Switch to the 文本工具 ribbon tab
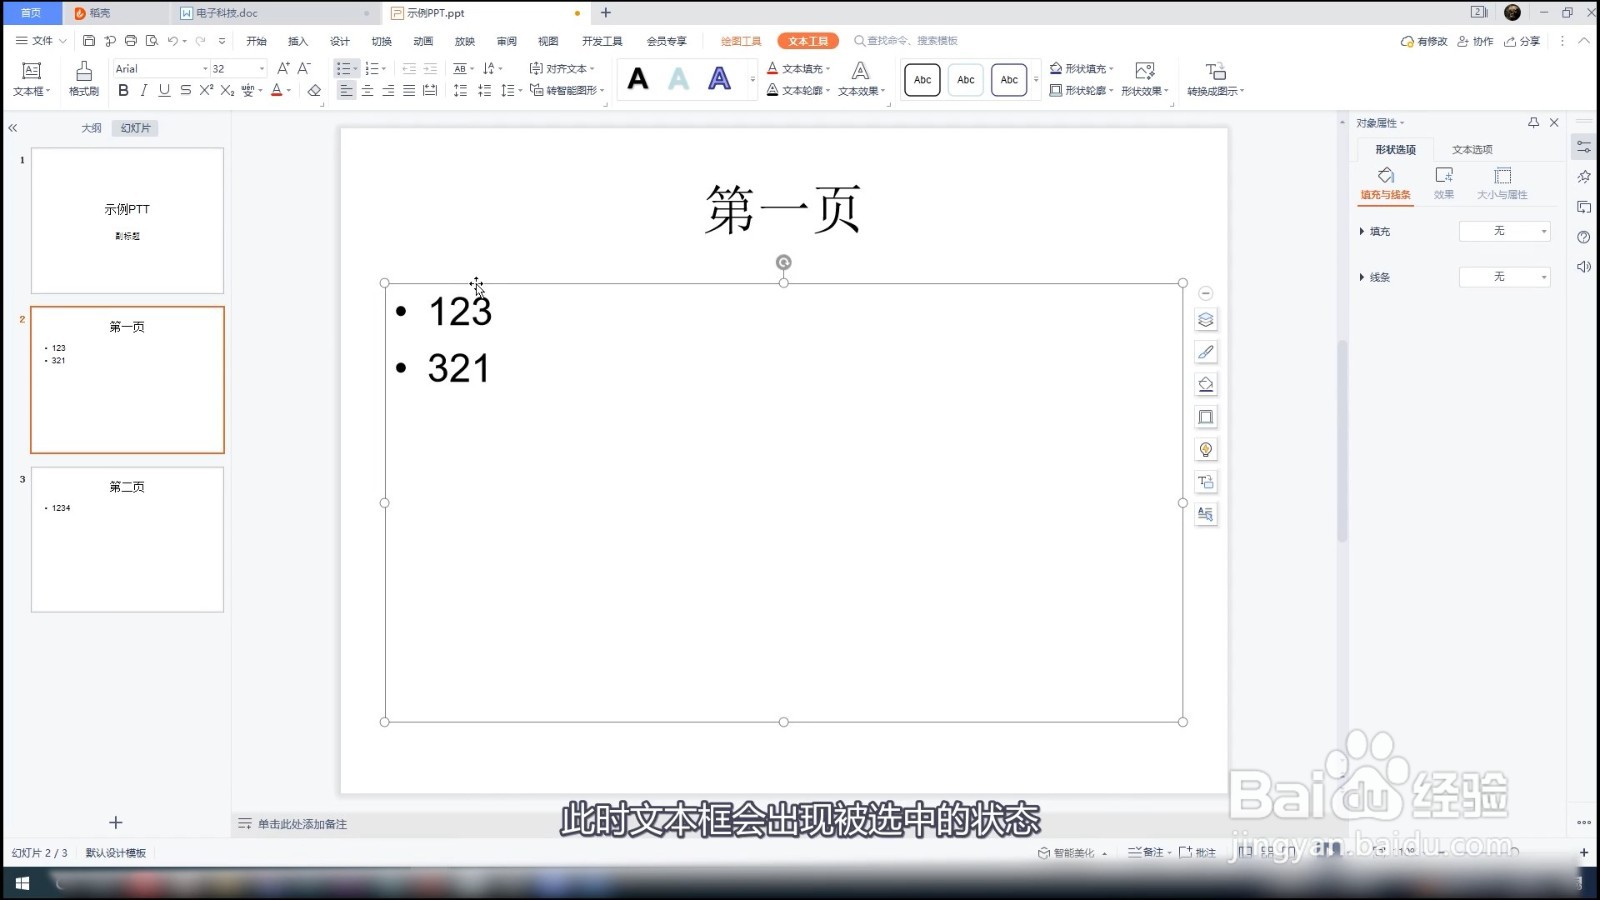Screen dimensions: 1600x900 pyautogui.click(x=808, y=41)
